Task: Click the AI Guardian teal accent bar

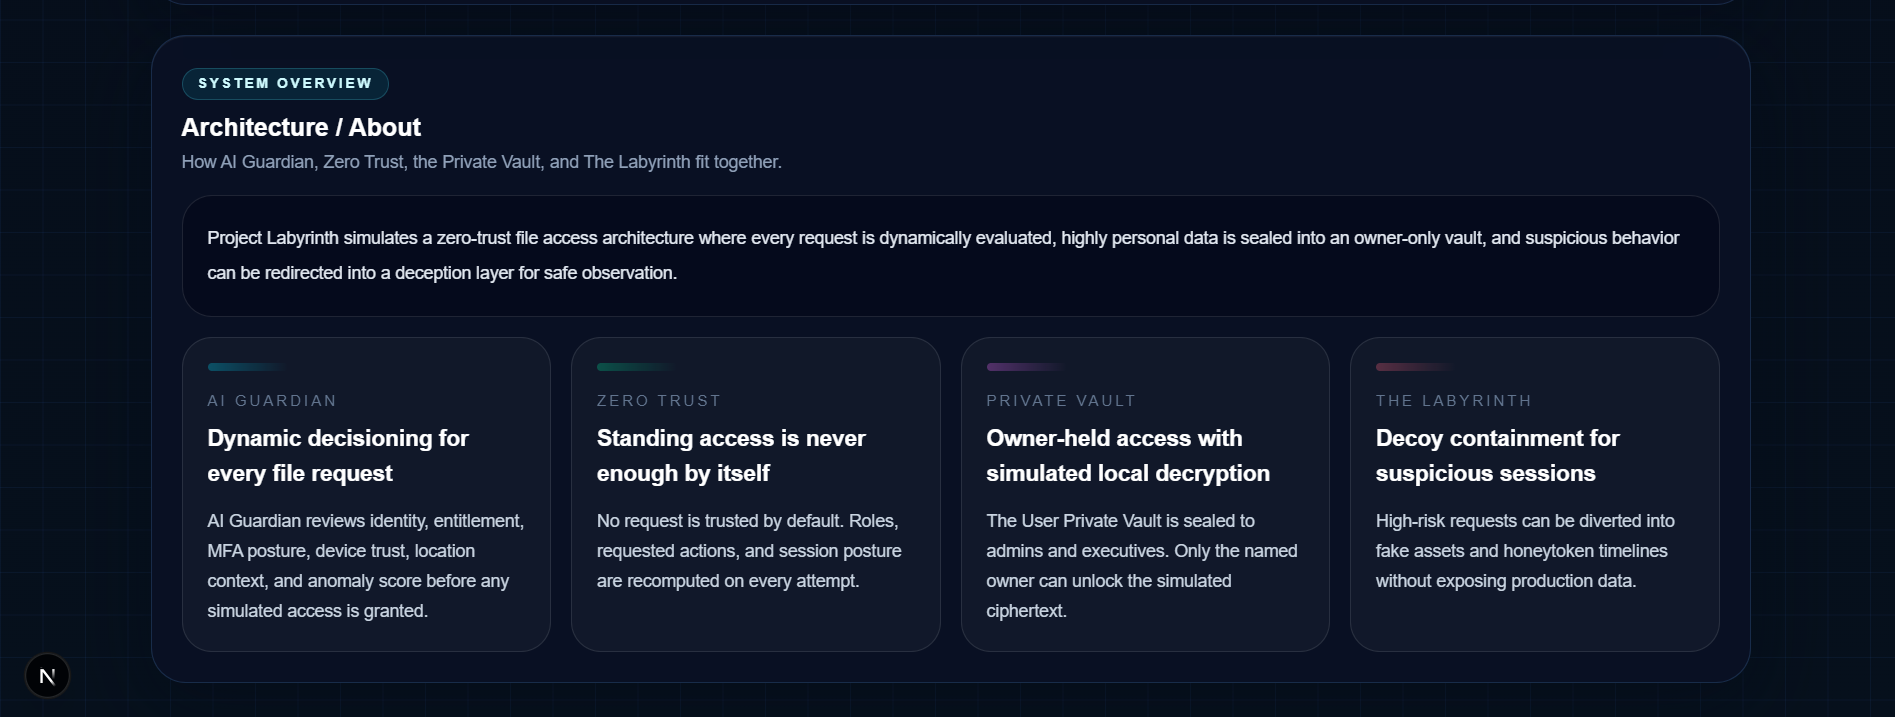Action: [x=246, y=367]
